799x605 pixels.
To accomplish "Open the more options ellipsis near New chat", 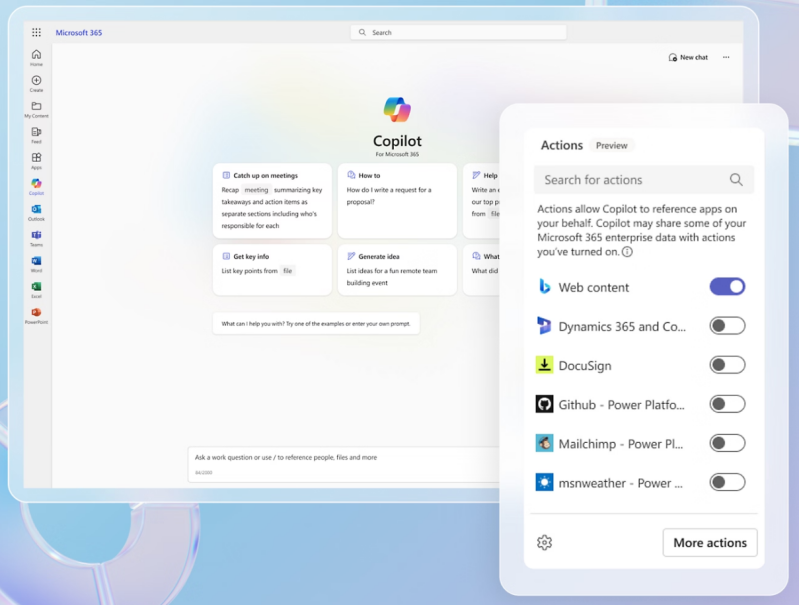I will (726, 57).
